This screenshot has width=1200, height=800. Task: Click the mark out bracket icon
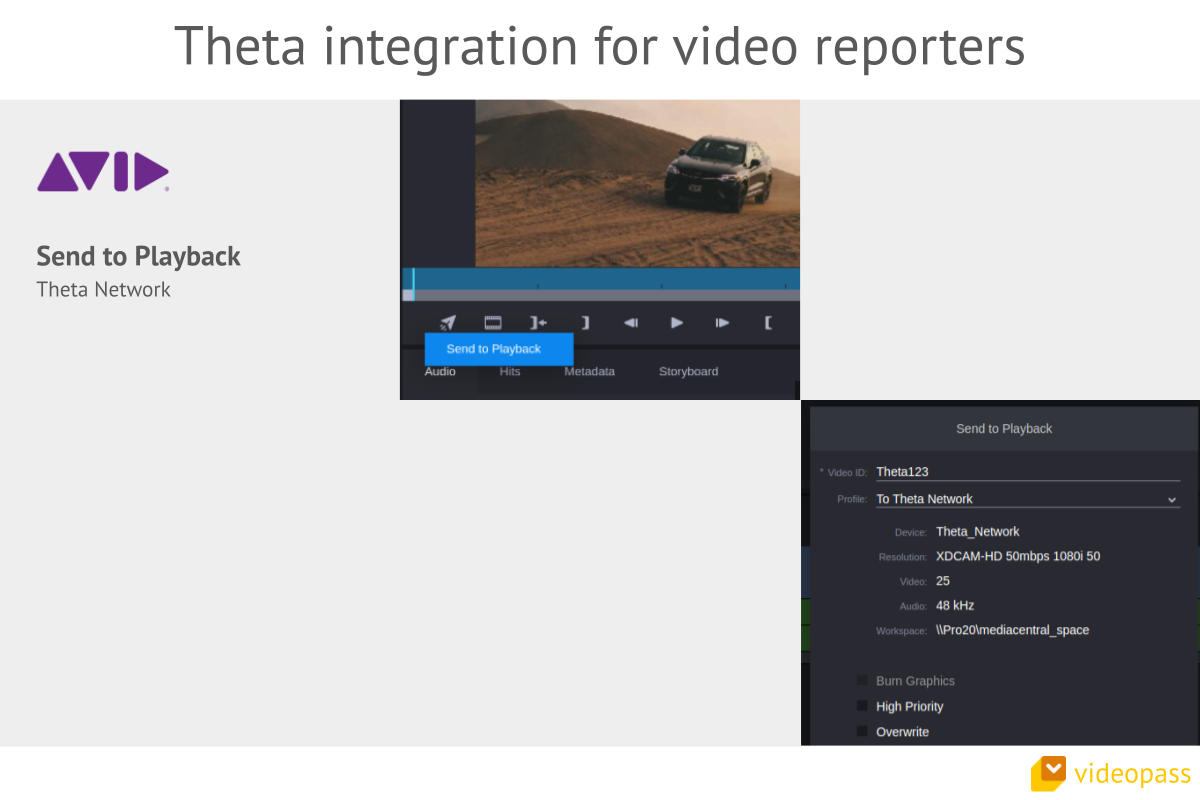click(586, 323)
